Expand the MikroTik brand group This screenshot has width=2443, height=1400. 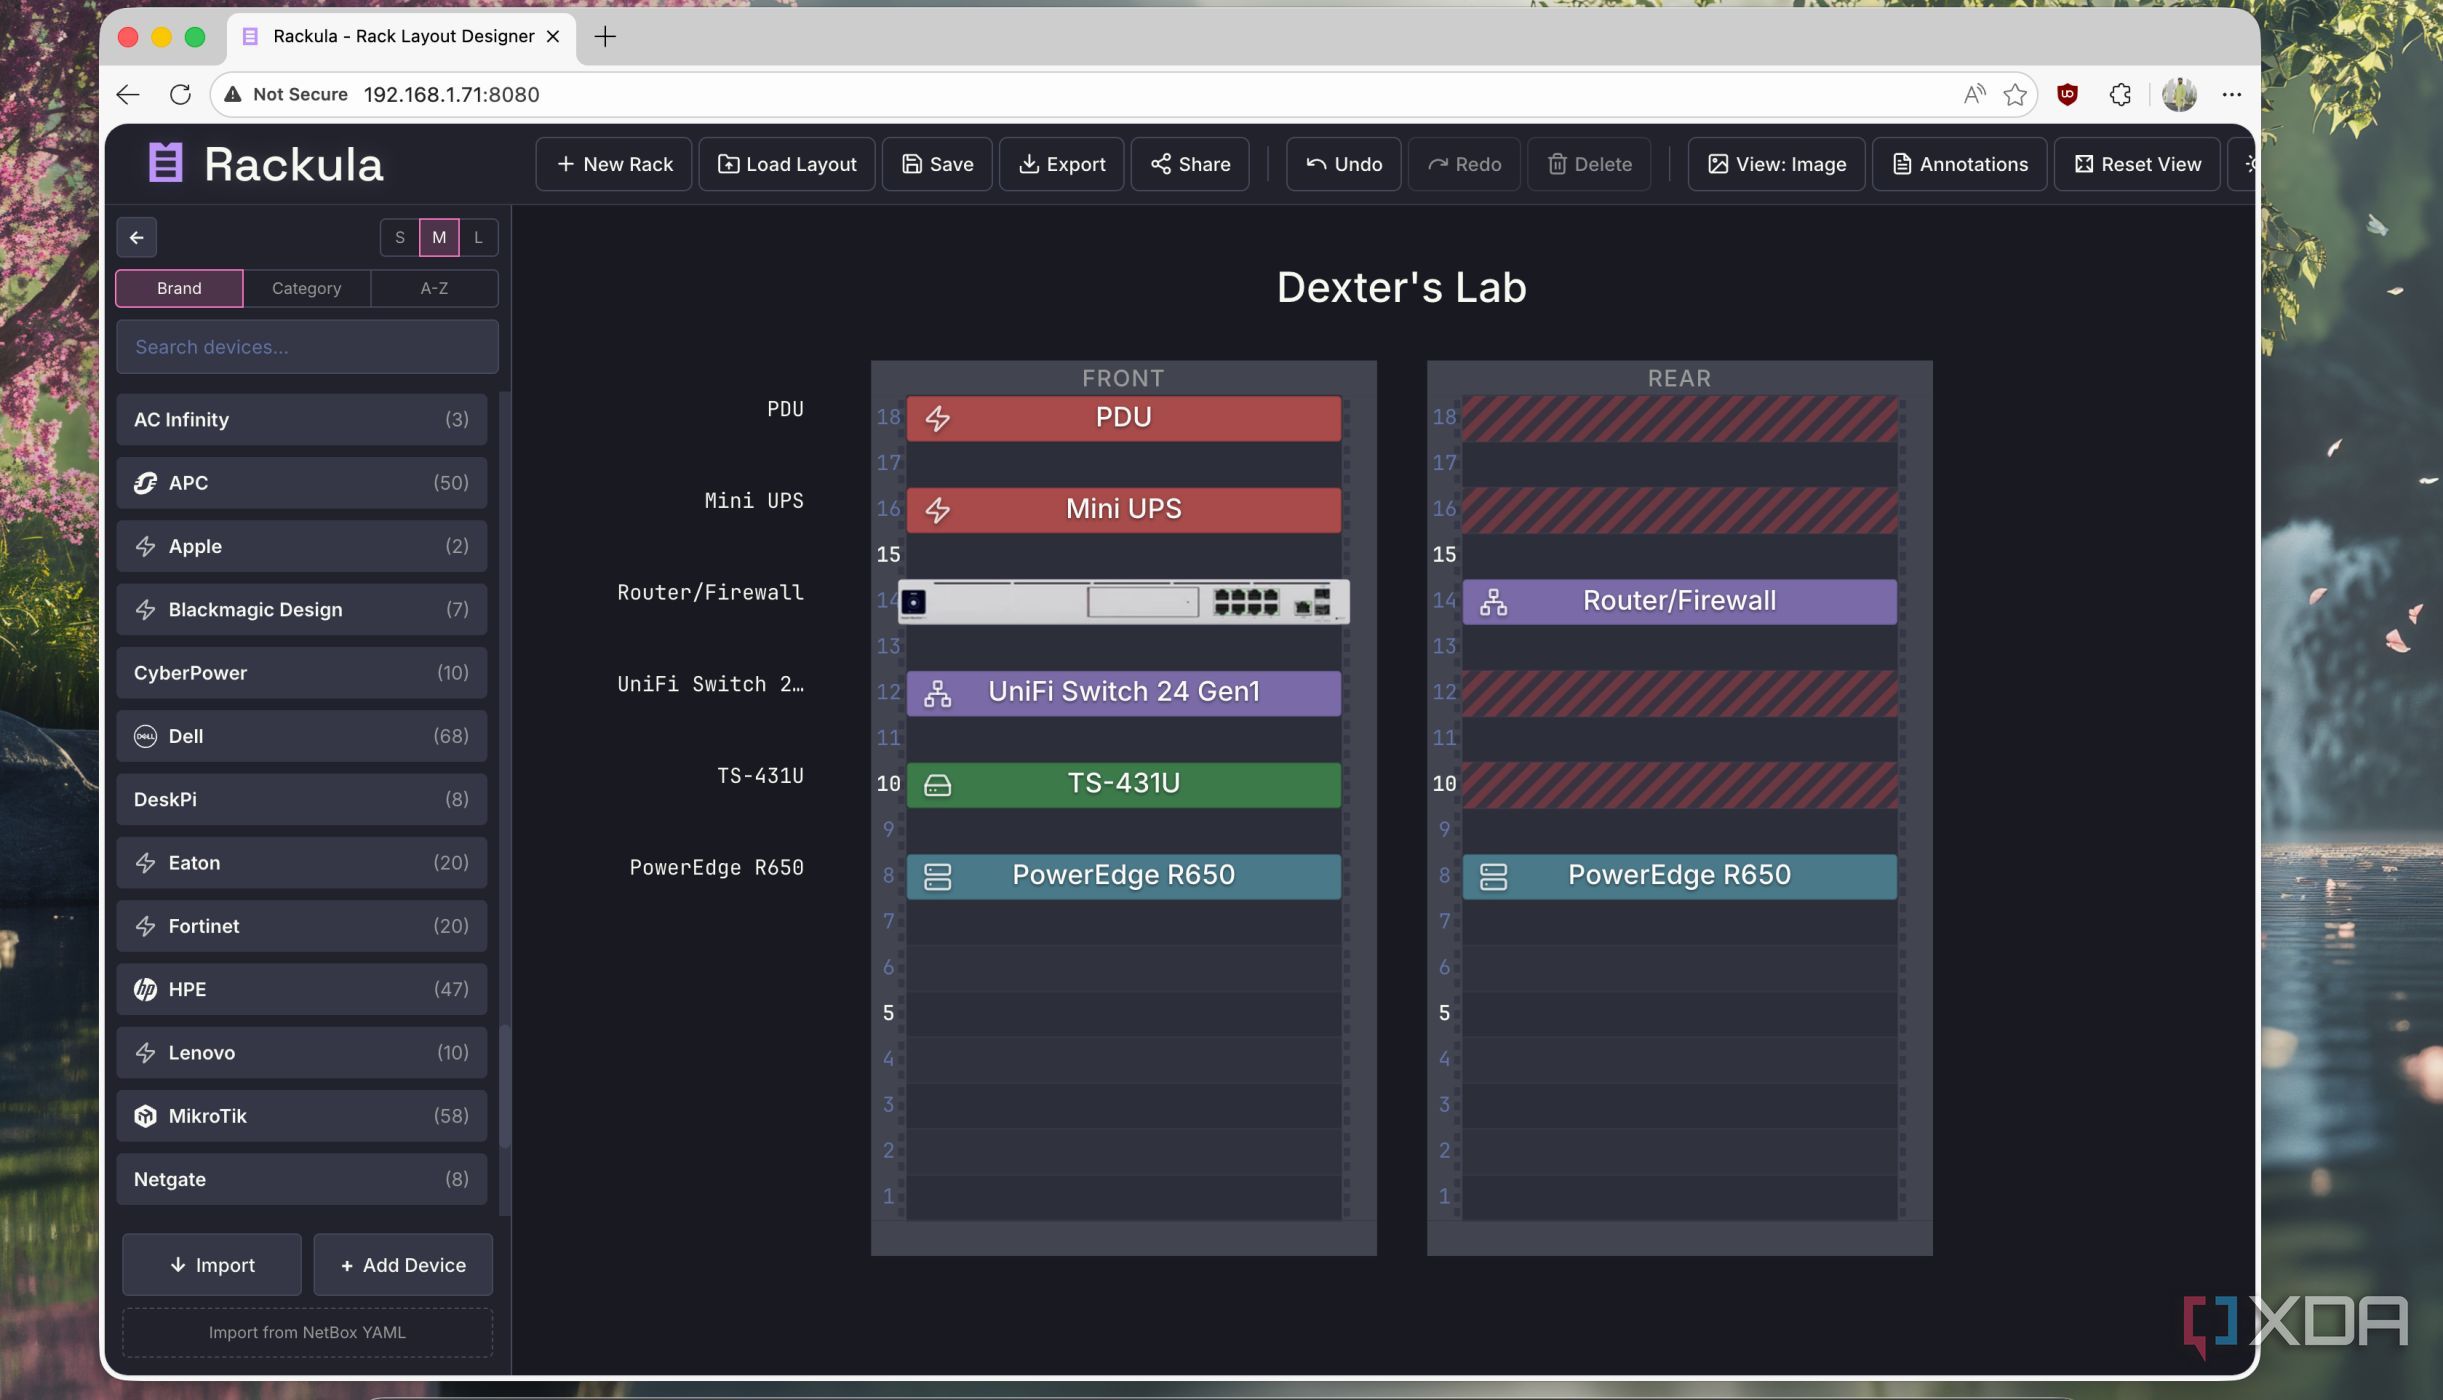(x=301, y=1116)
